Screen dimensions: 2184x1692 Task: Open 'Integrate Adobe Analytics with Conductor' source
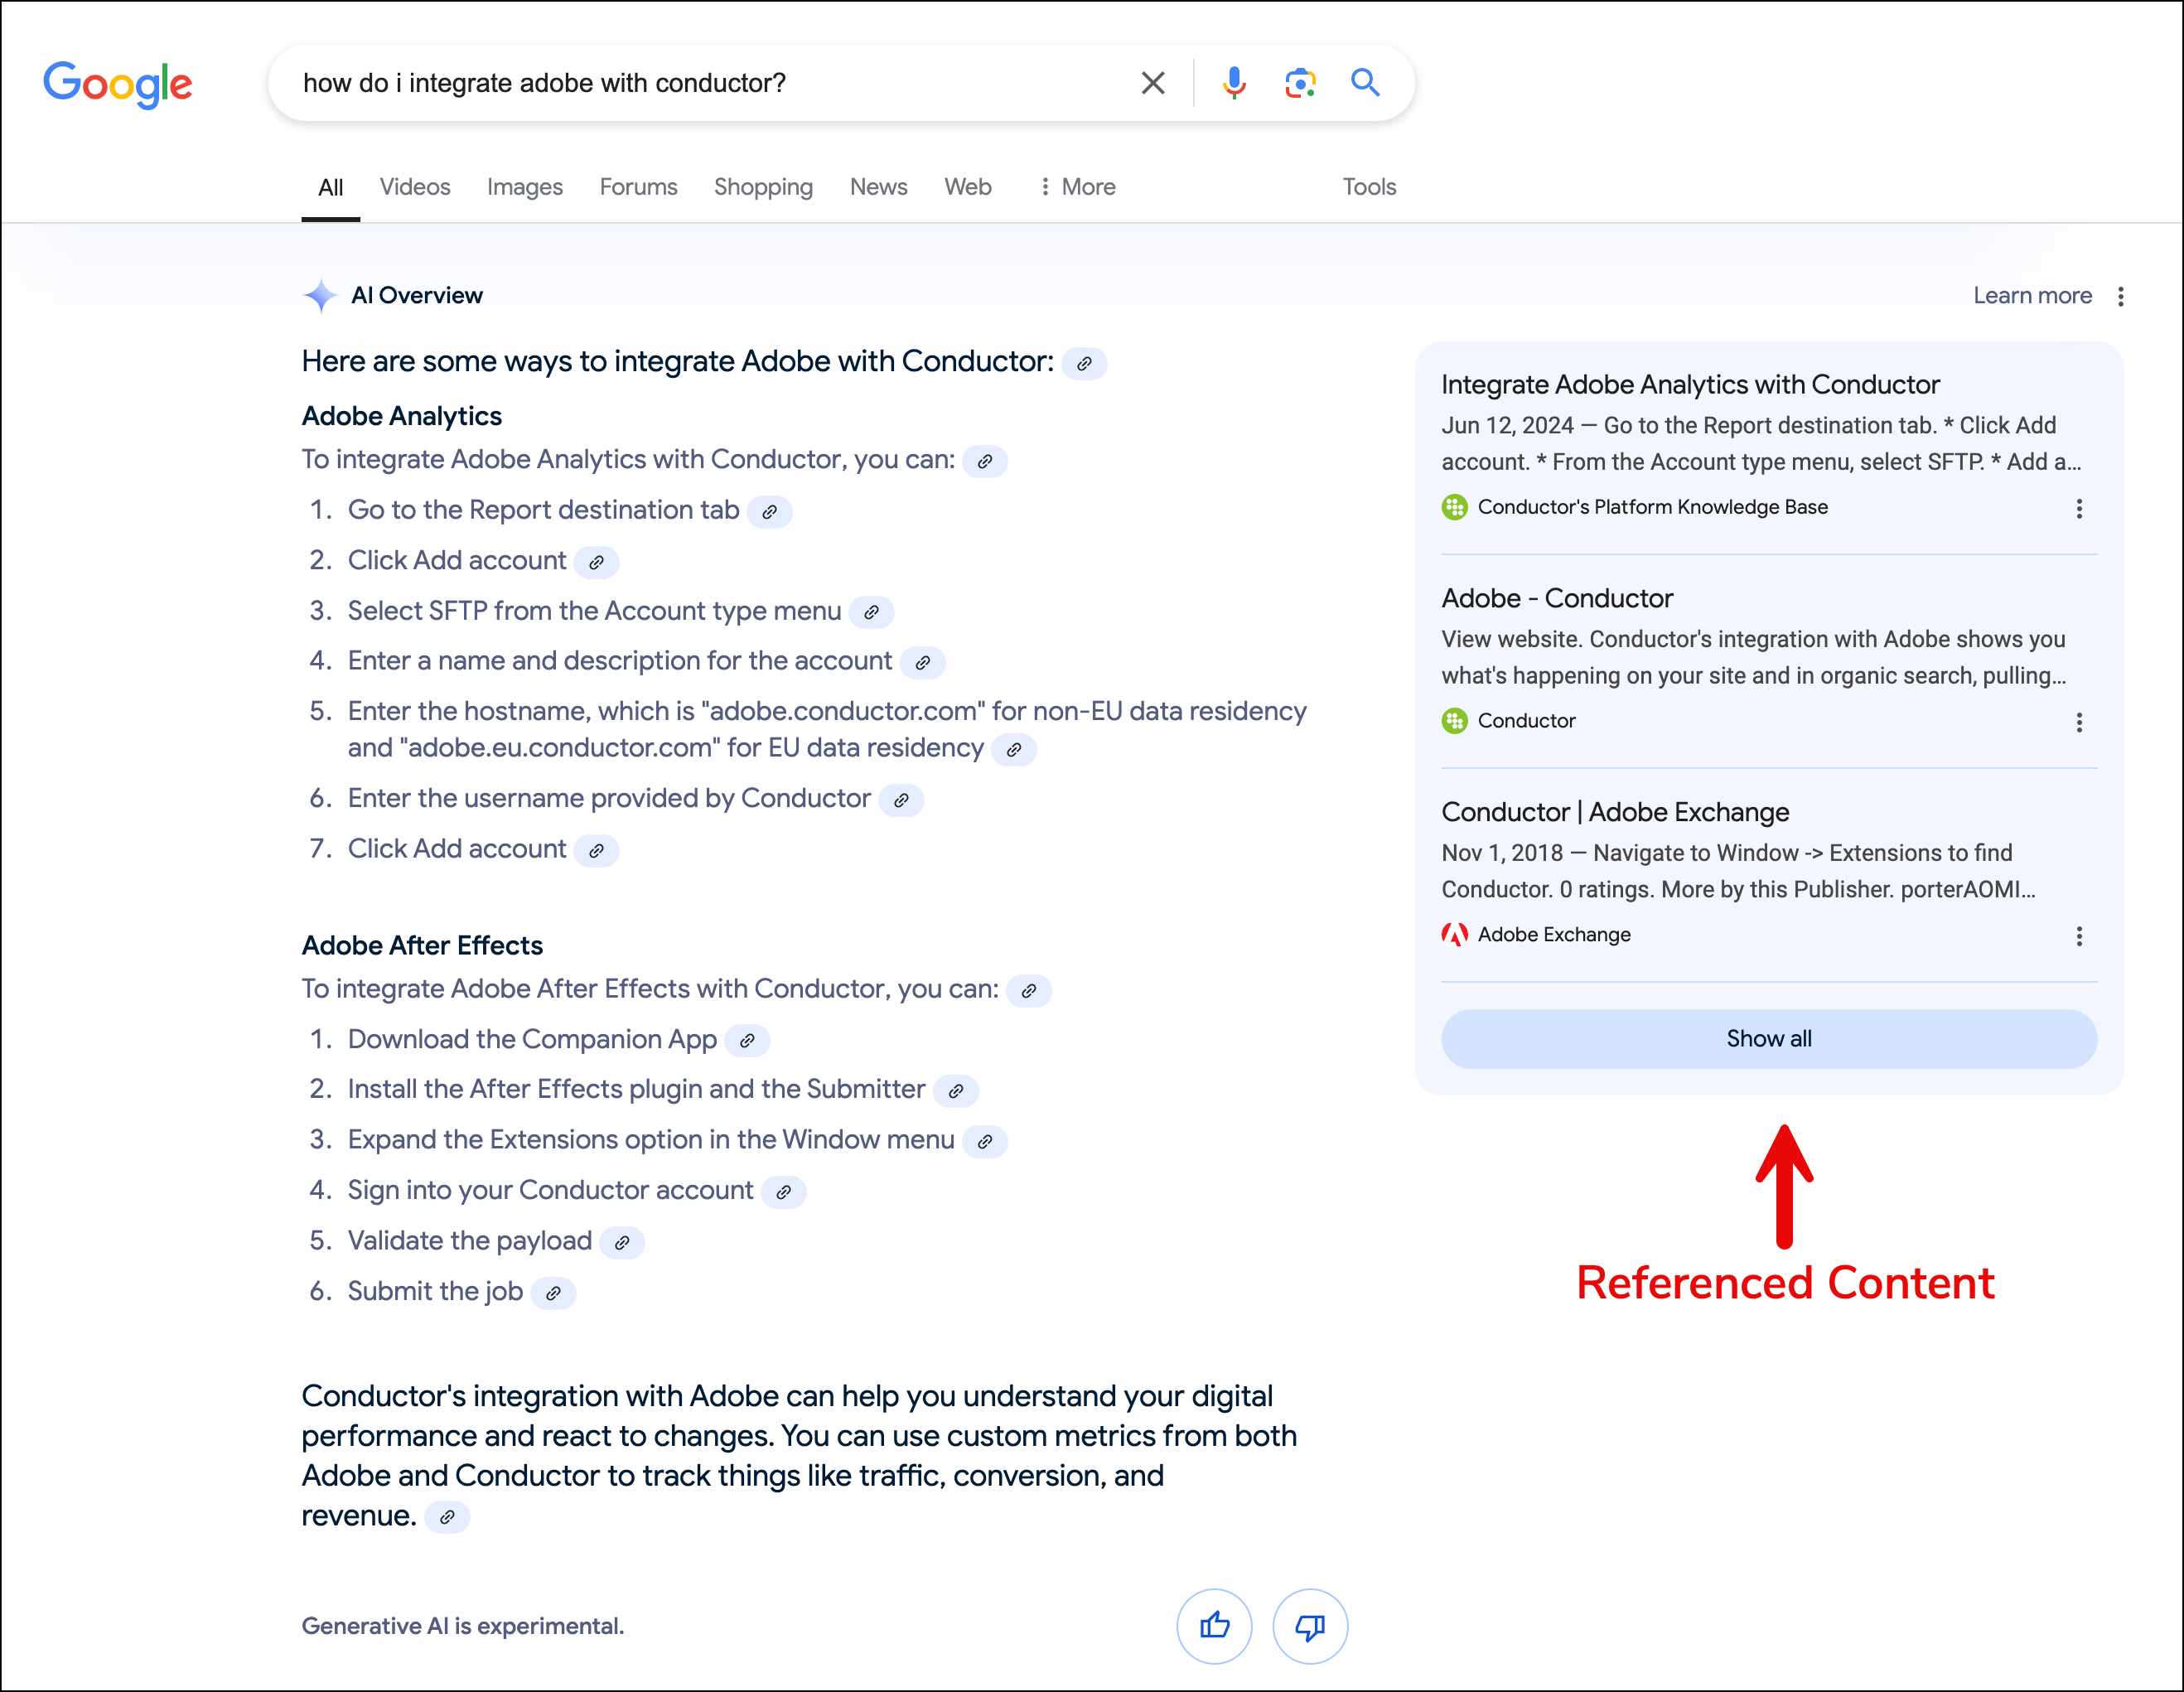click(1690, 385)
